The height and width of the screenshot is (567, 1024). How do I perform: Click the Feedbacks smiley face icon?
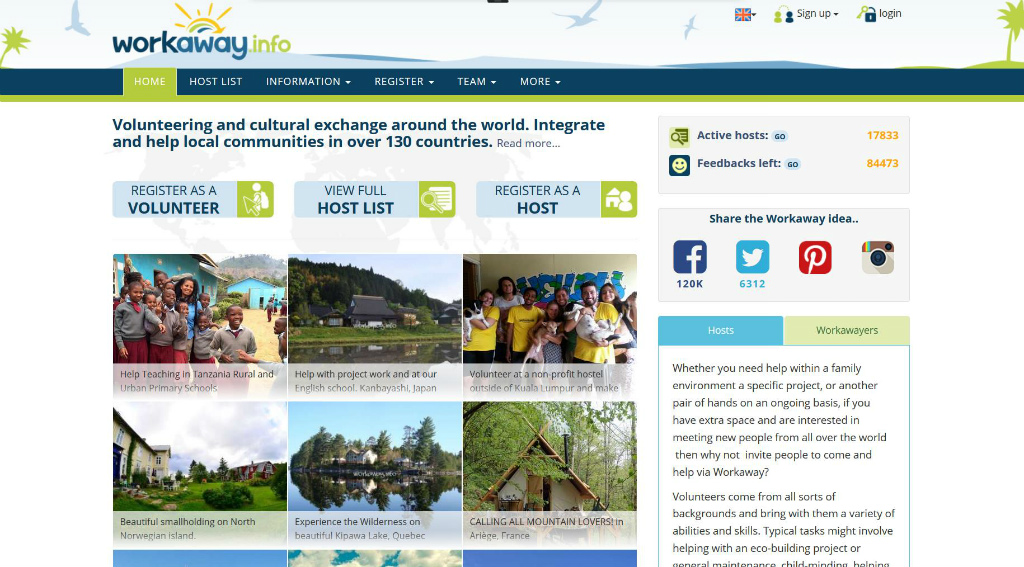(x=679, y=165)
